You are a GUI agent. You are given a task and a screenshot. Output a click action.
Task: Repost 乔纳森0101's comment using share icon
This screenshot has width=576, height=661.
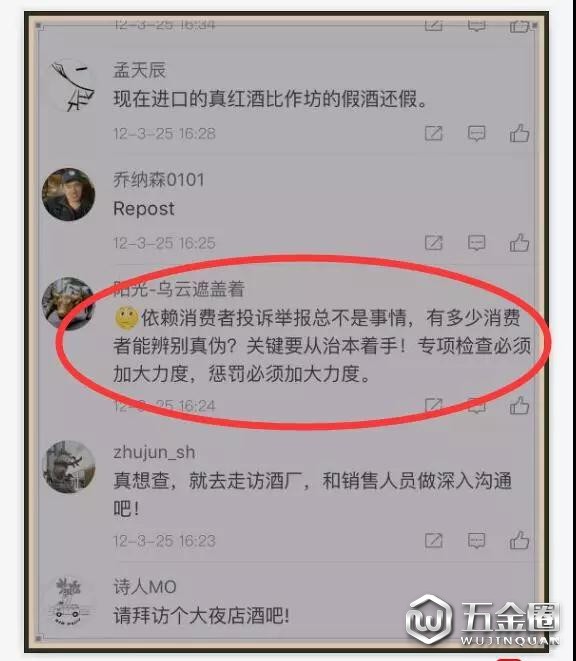tap(433, 243)
